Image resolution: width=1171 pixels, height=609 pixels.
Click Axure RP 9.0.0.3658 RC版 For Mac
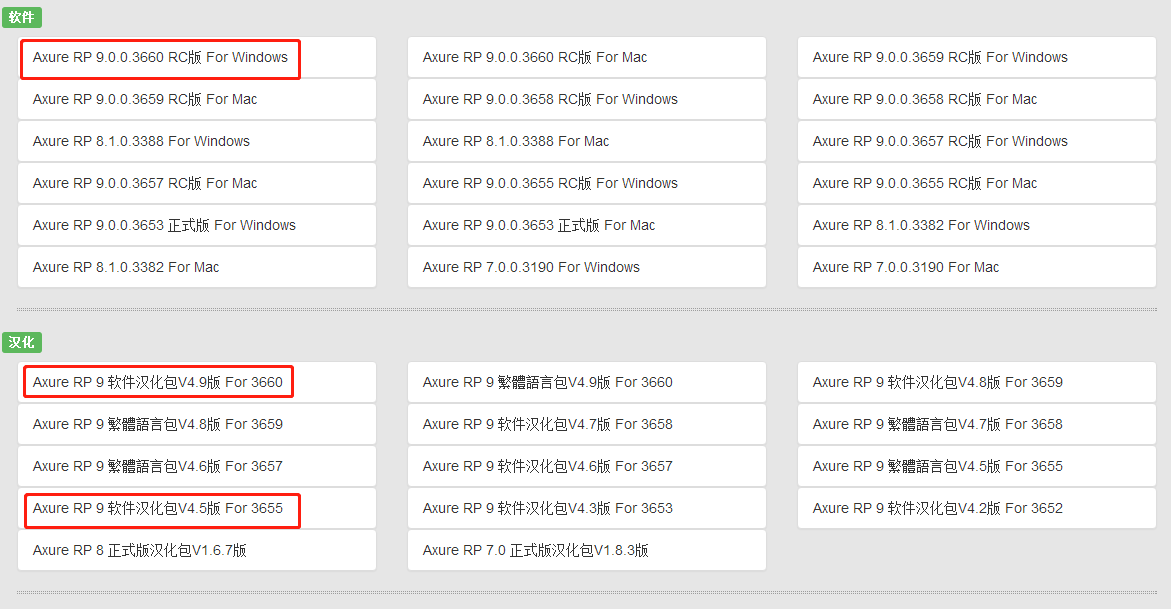click(976, 99)
